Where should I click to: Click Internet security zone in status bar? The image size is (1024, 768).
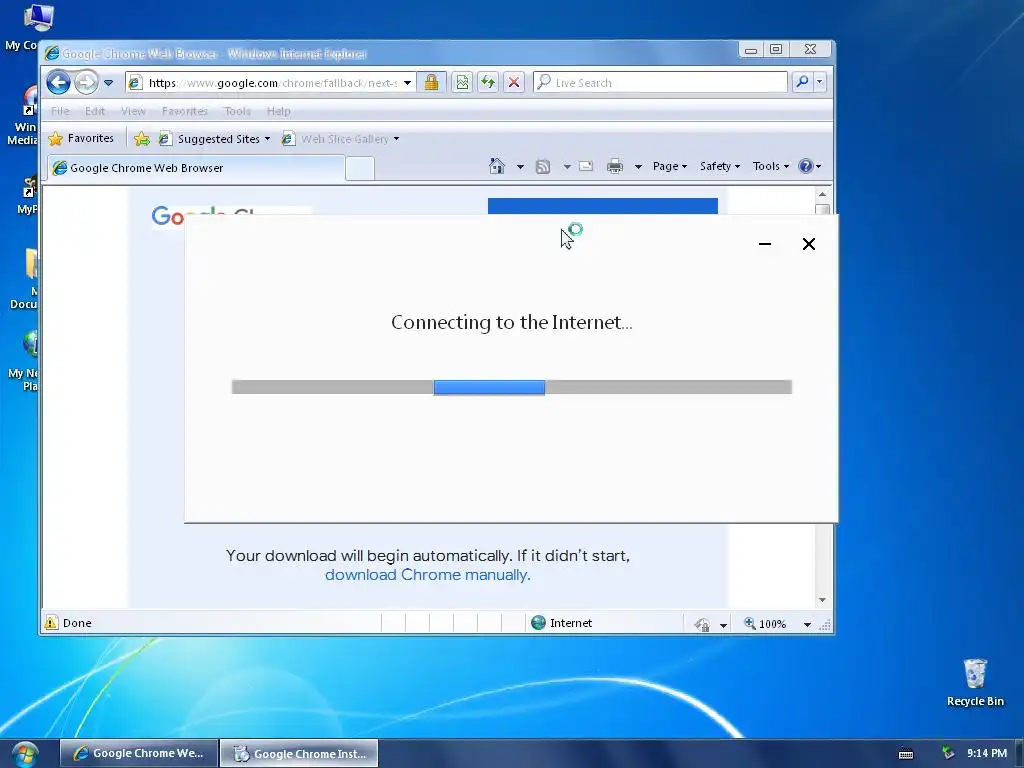[x=562, y=623]
